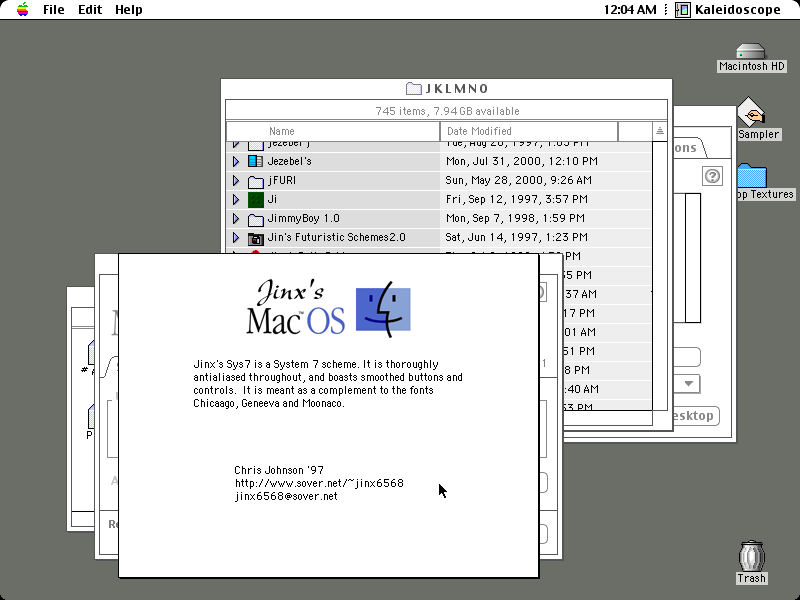Click the http://www.sover.net/~jinx6568 URL
Viewport: 800px width, 600px height.
coord(319,483)
